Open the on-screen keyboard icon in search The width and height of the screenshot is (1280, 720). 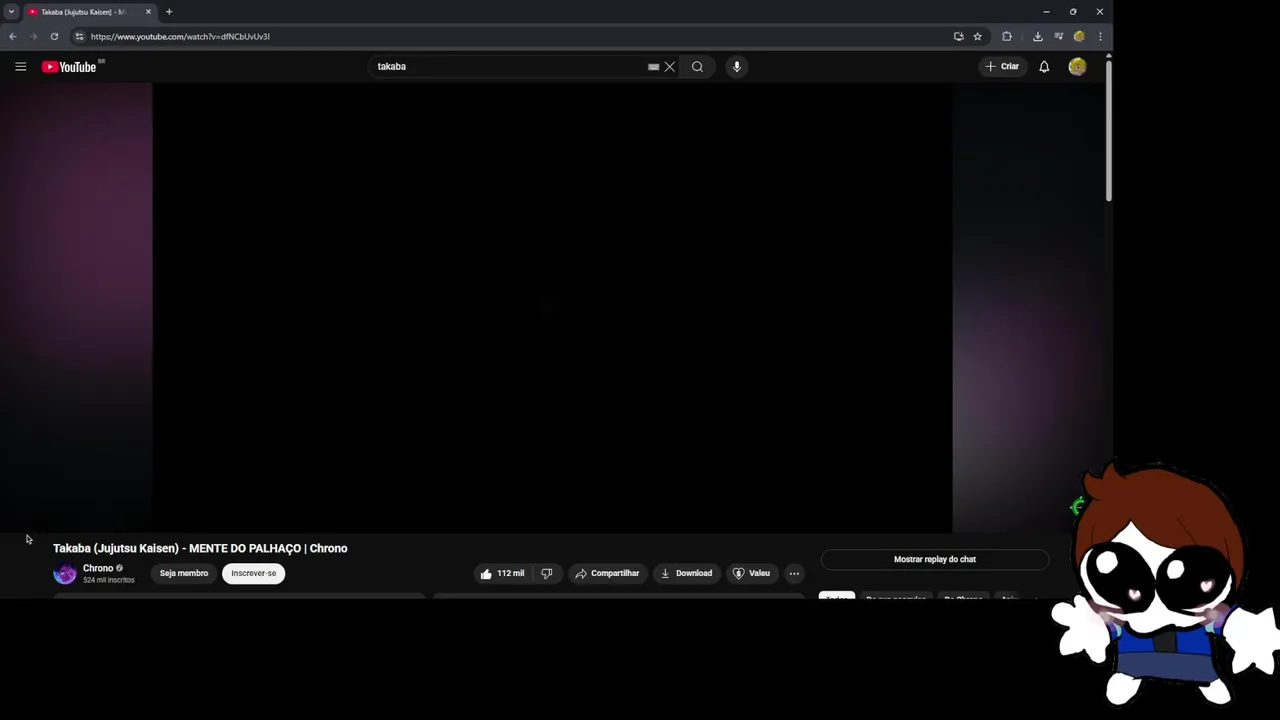tap(653, 67)
